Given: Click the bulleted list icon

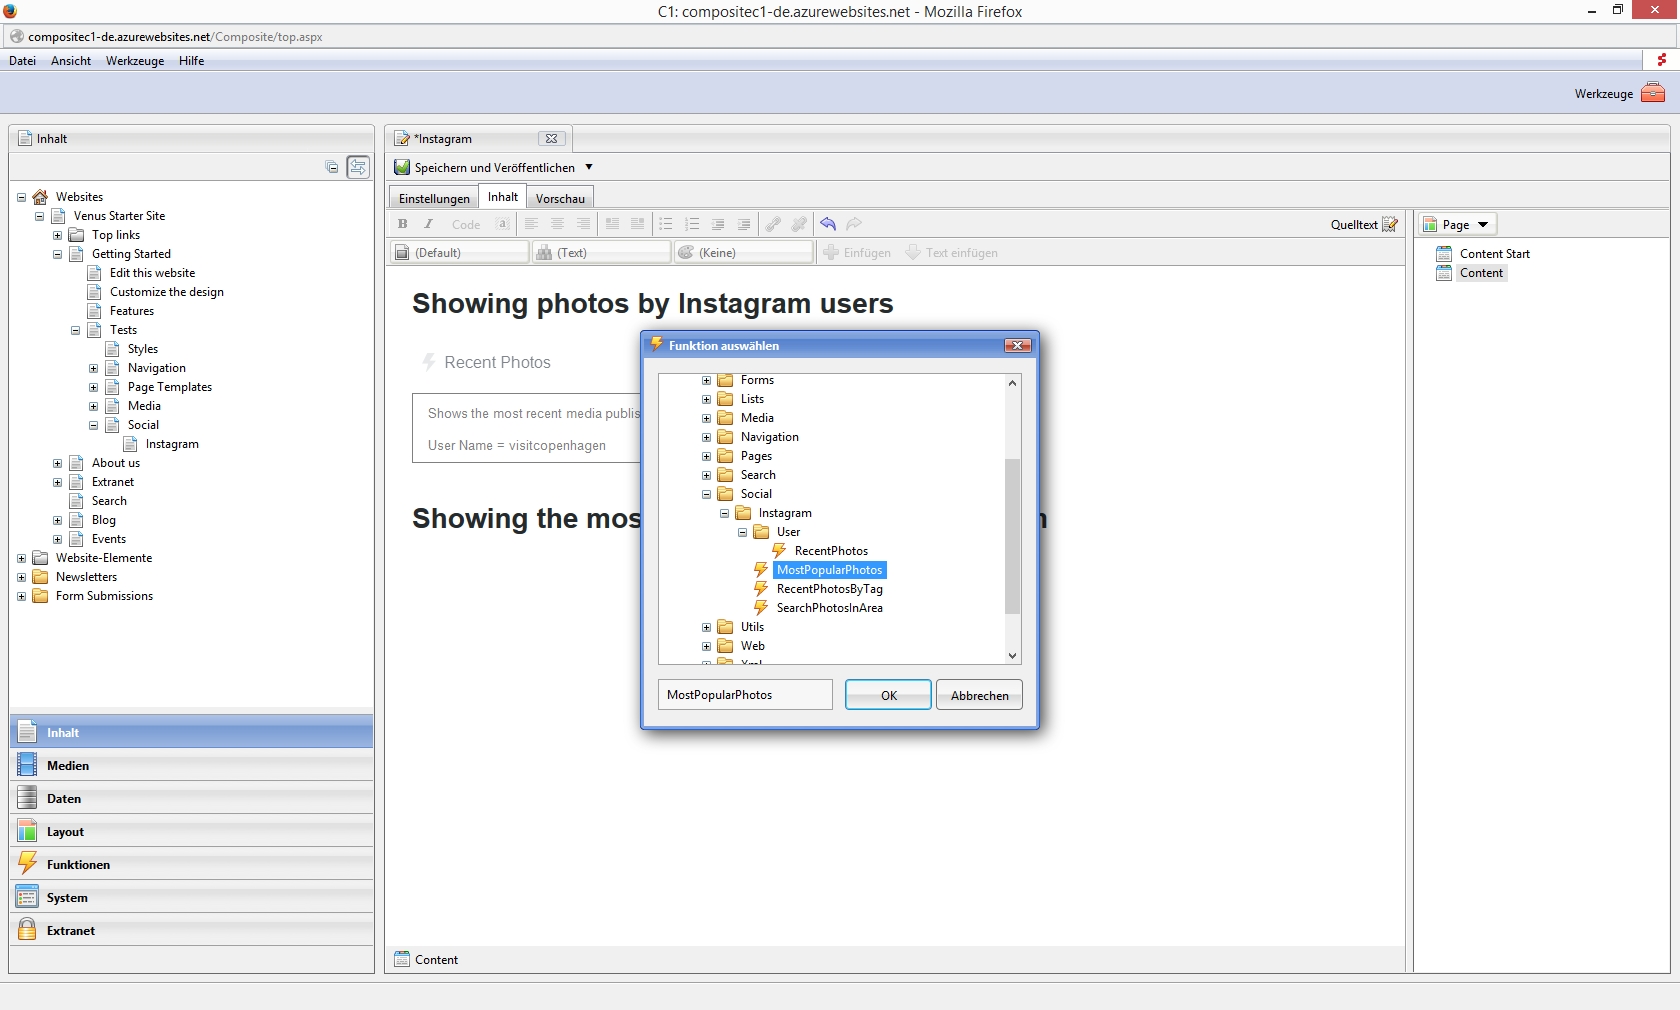Looking at the screenshot, I should click(x=666, y=224).
